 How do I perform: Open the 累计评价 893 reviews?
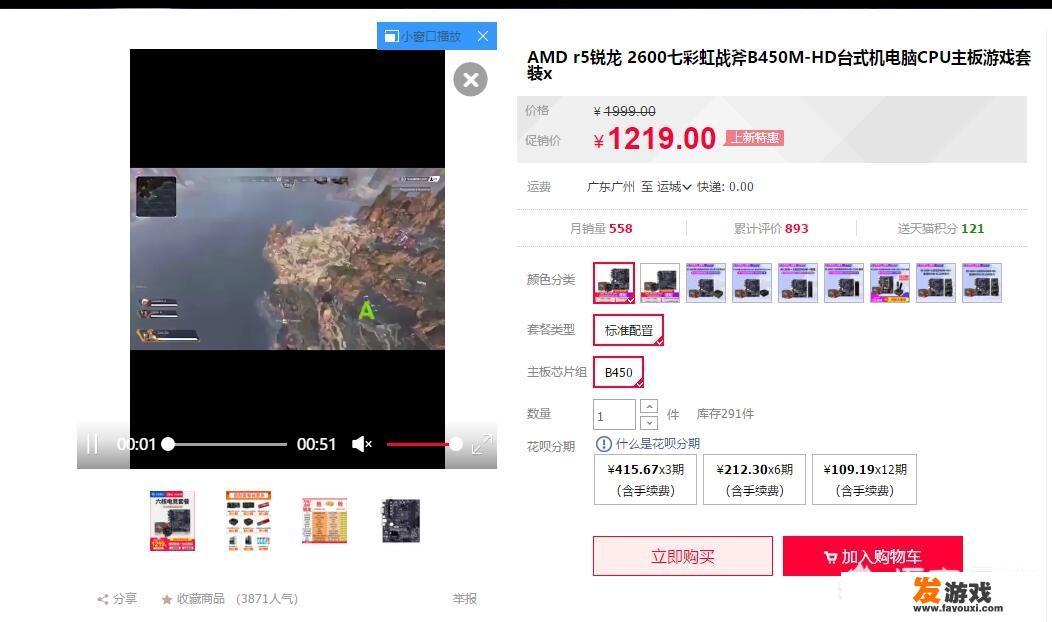point(771,228)
